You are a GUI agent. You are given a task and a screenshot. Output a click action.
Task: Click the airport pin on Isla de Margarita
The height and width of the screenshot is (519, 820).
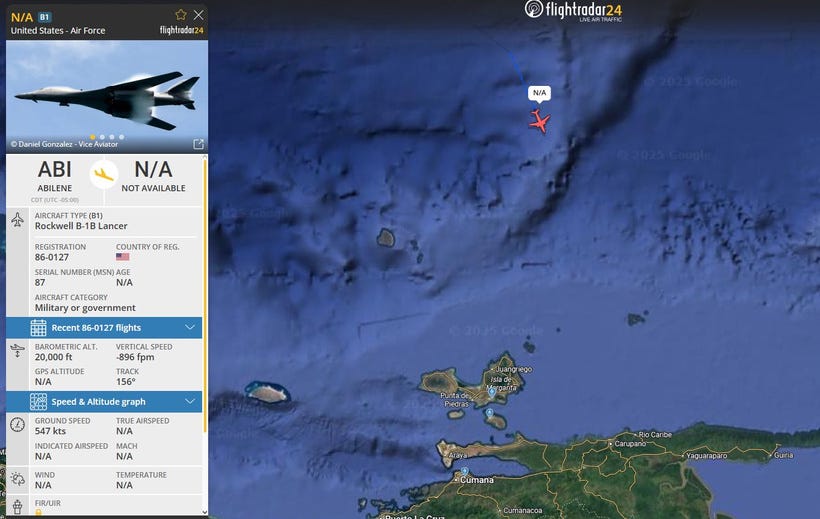(492, 392)
